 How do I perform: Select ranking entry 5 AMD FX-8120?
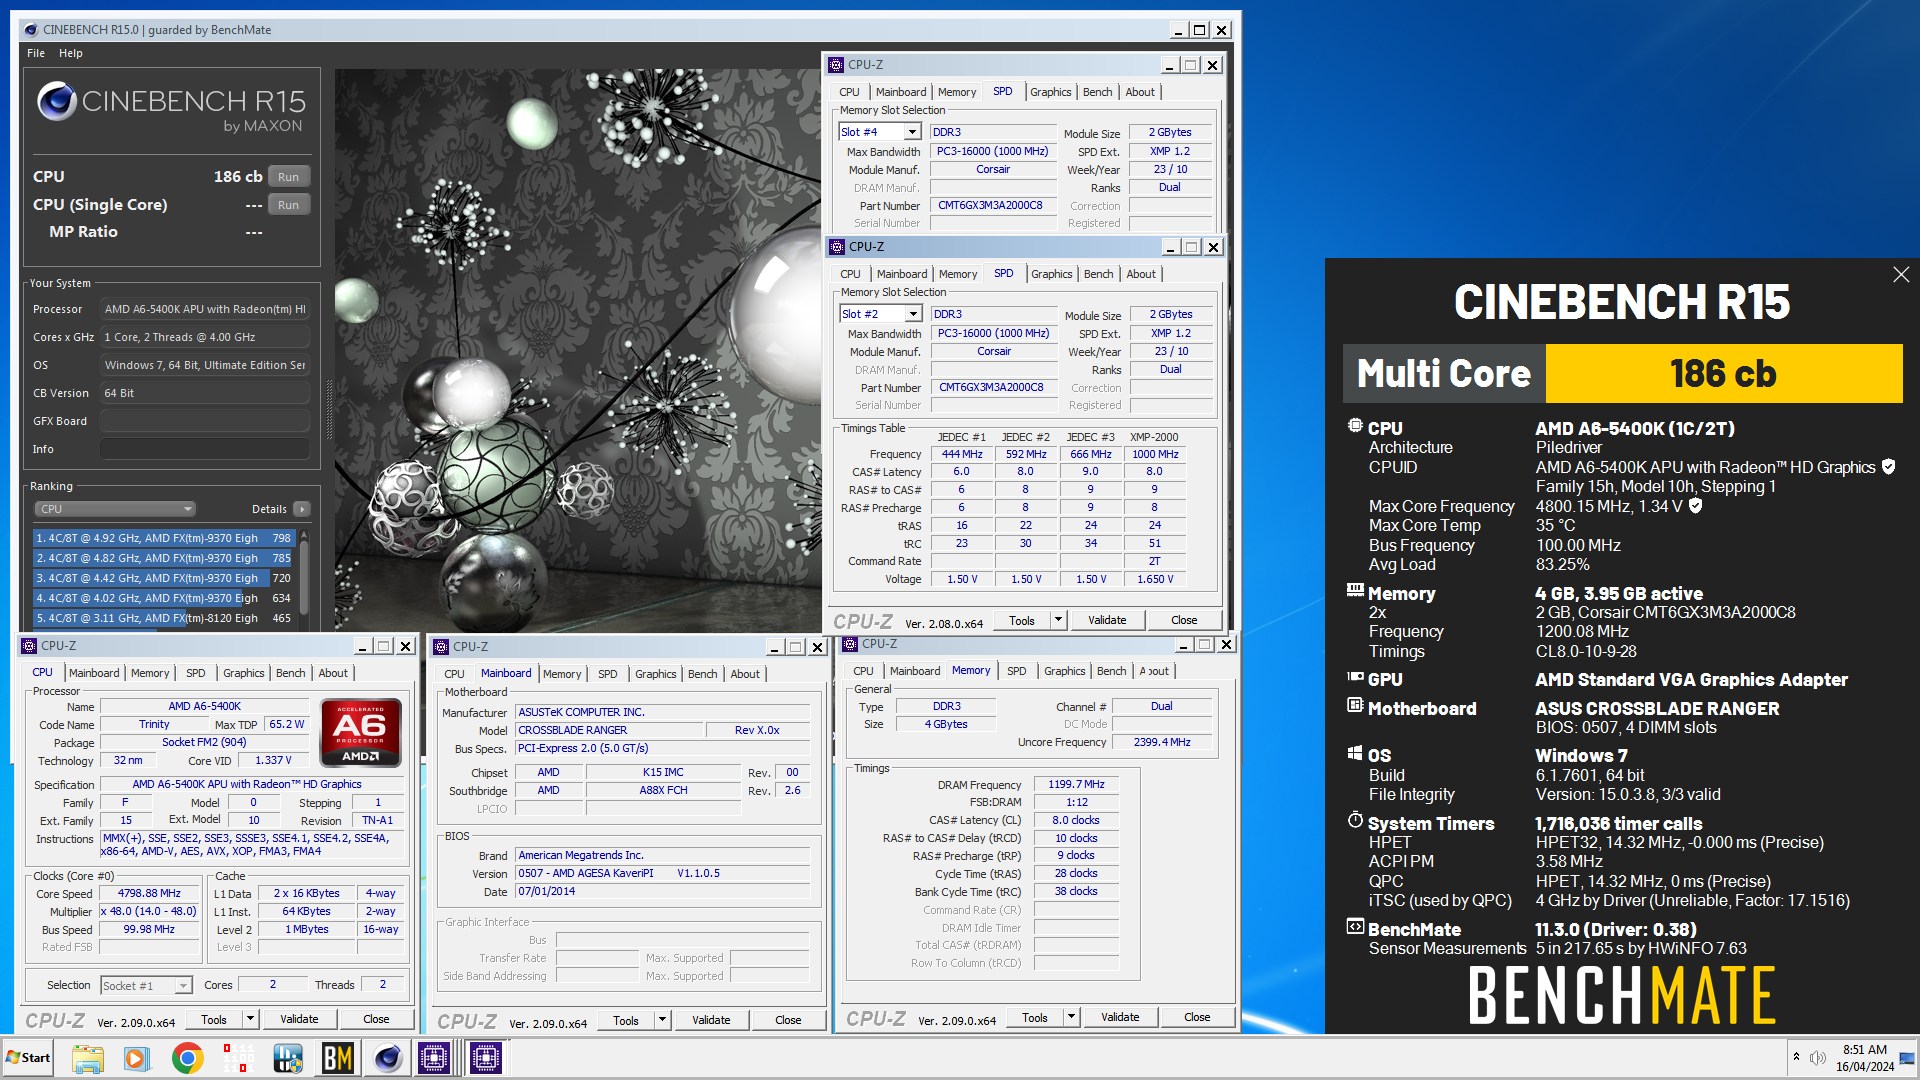164,618
